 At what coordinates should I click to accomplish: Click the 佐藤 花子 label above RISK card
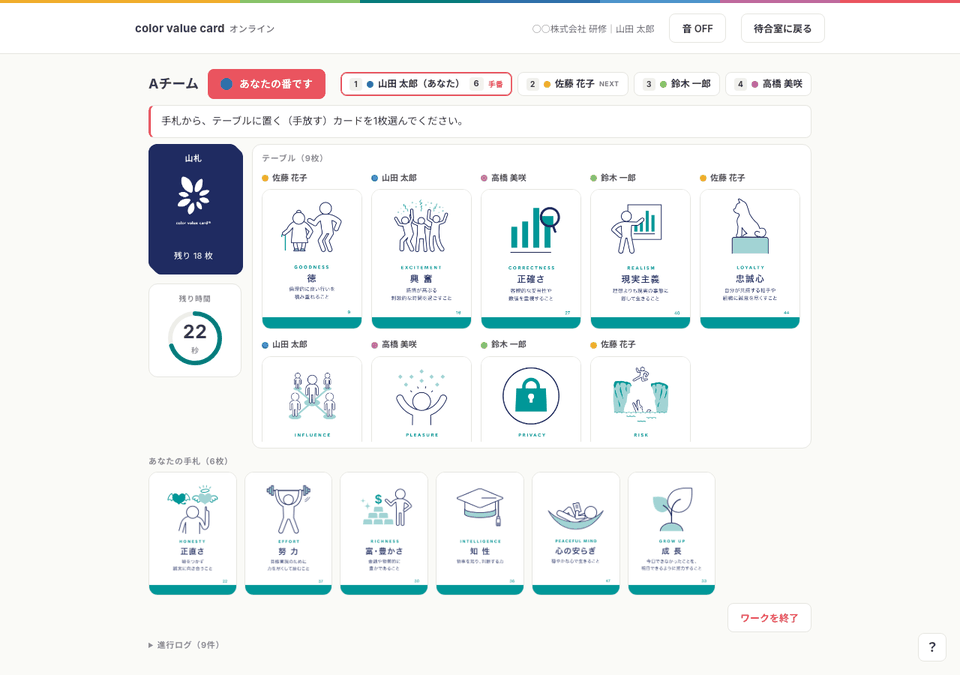coord(618,344)
